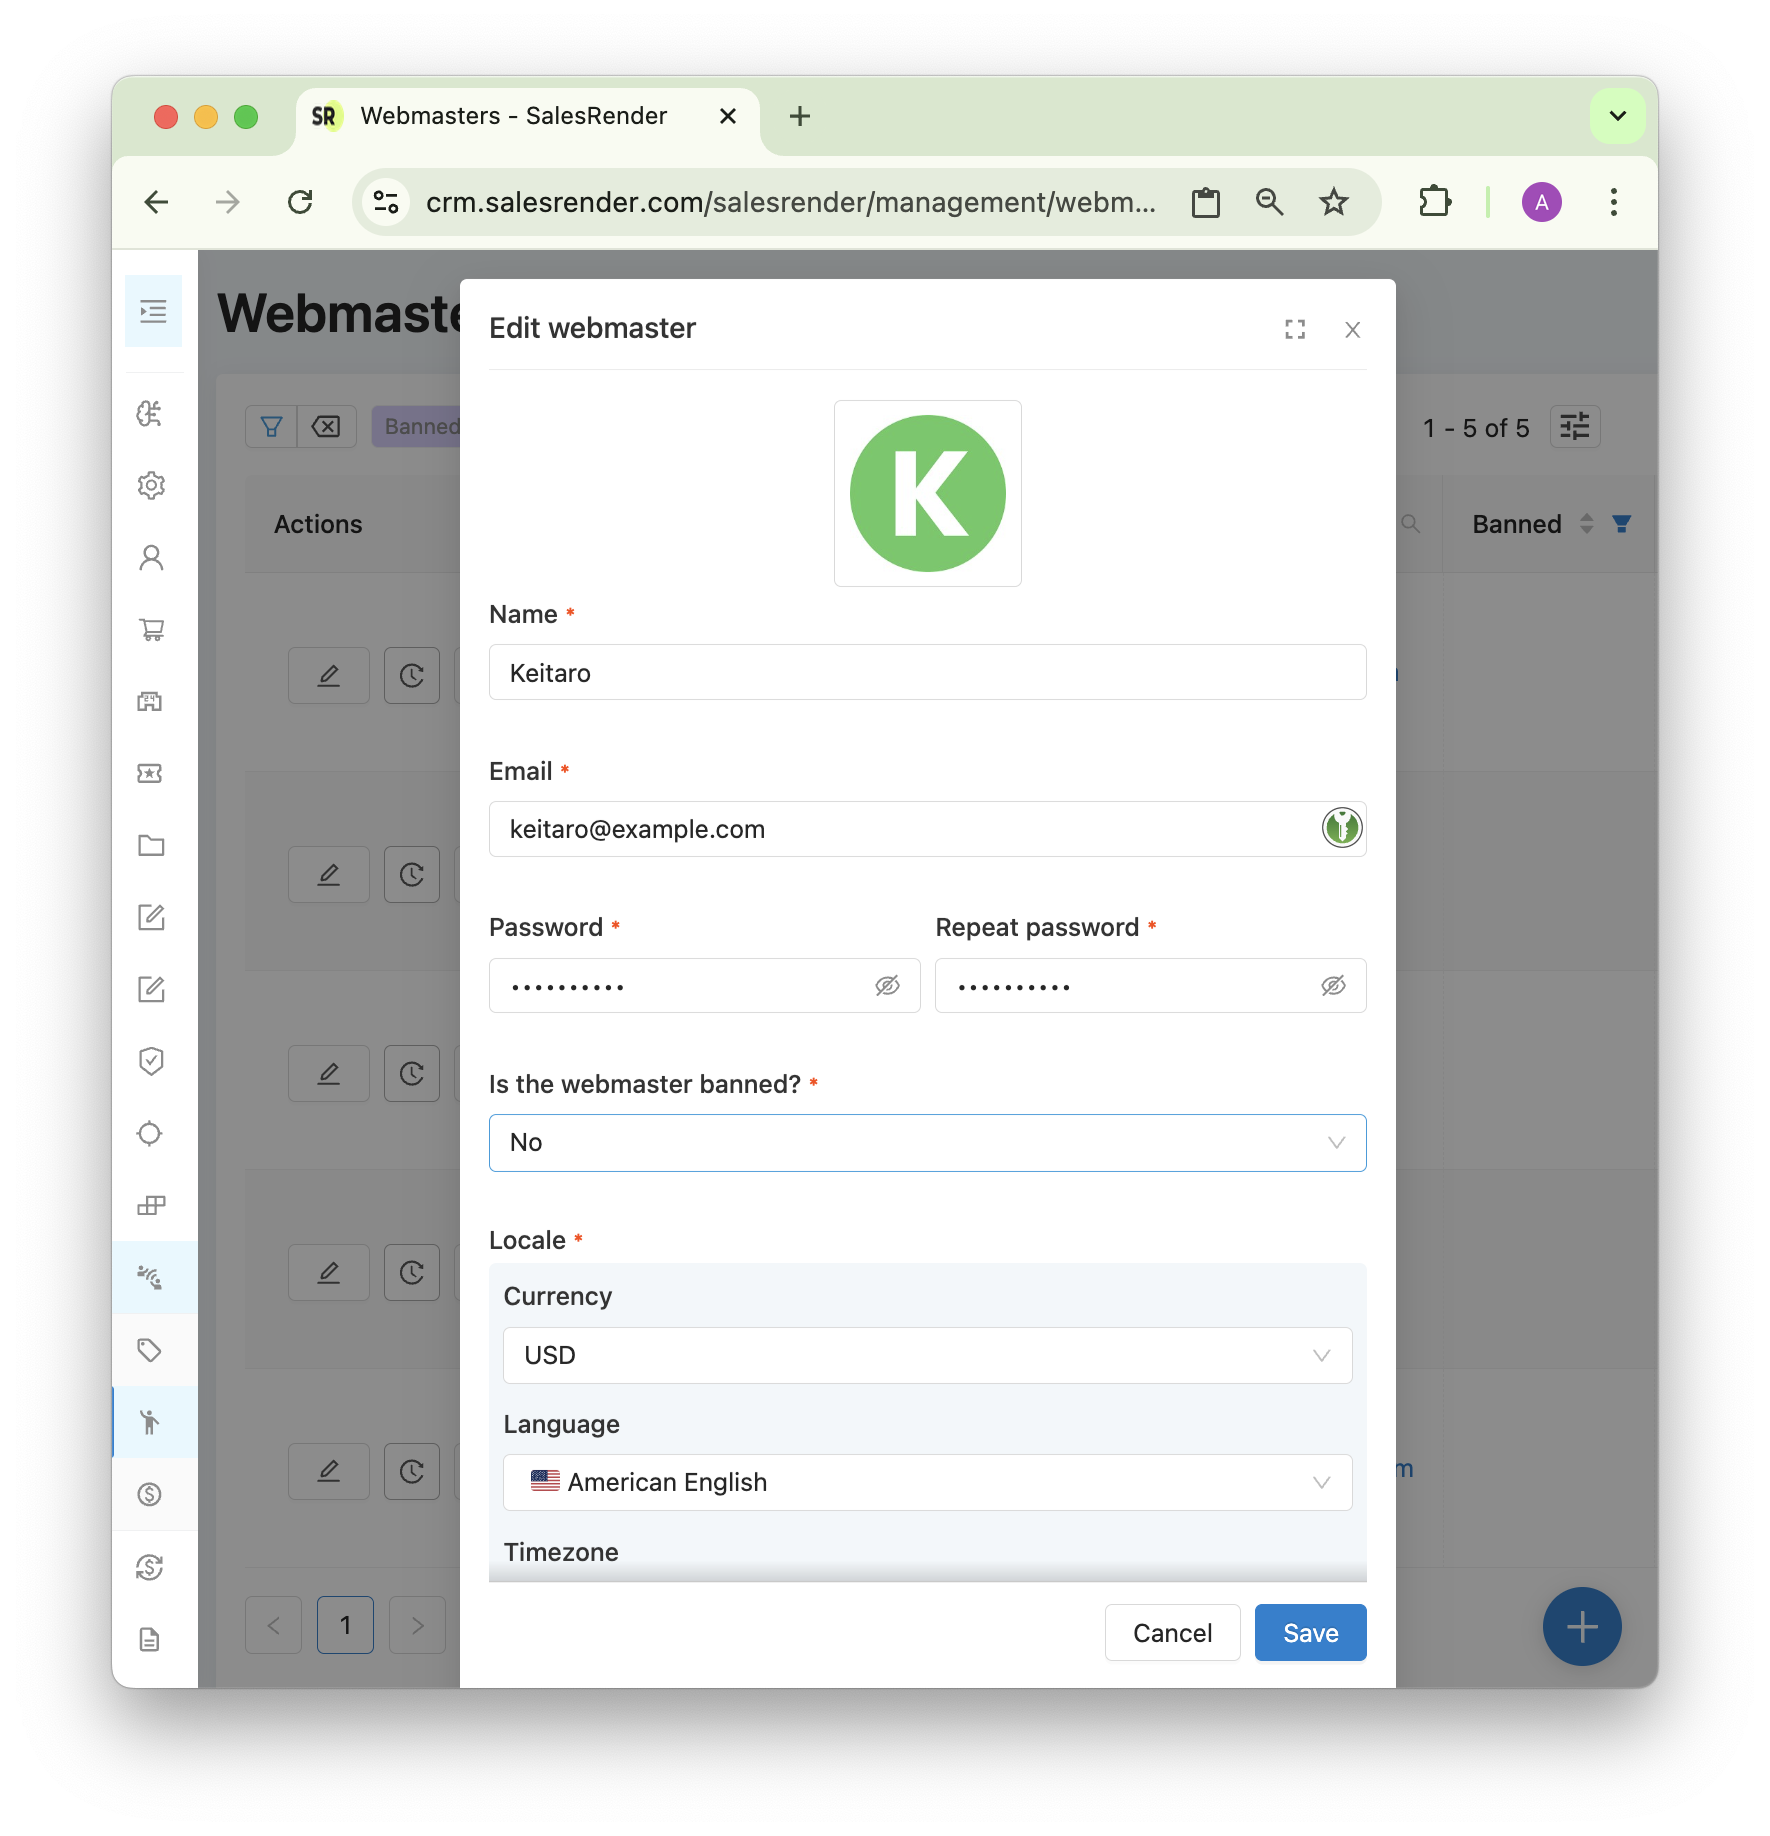Click the site info icon in address bar
1770x1836 pixels.
386,203
